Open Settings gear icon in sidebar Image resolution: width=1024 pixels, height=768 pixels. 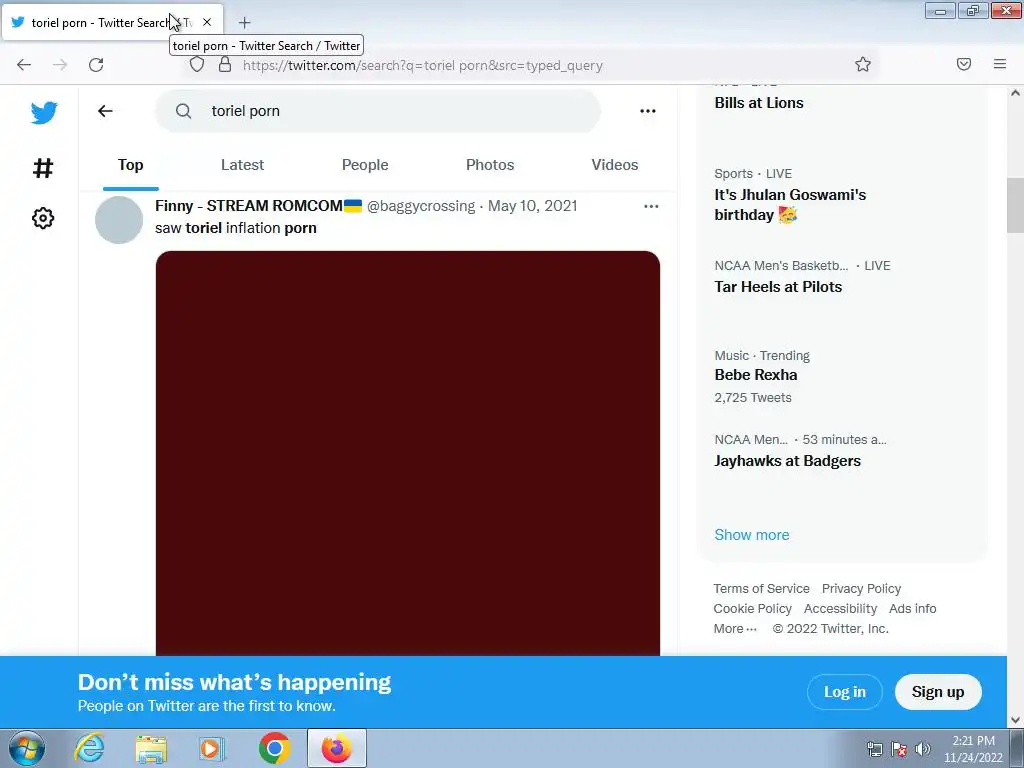43,218
